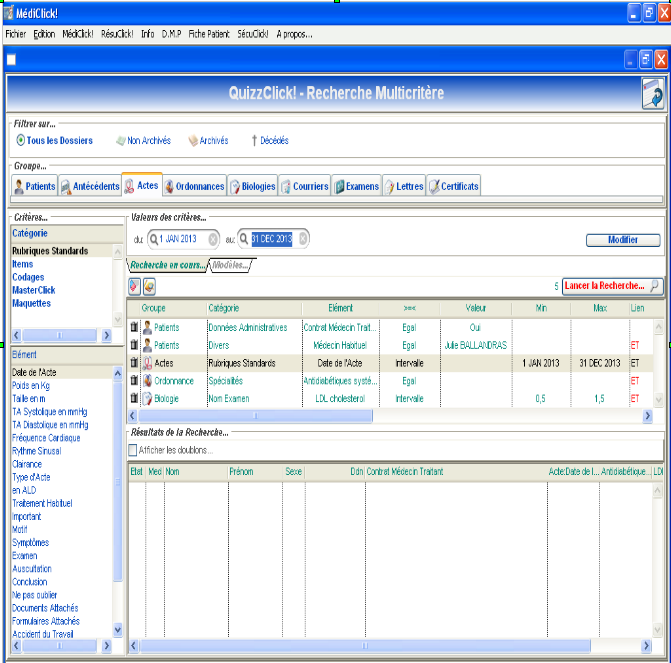Select 'Poids en Kg' element

click(x=31, y=385)
